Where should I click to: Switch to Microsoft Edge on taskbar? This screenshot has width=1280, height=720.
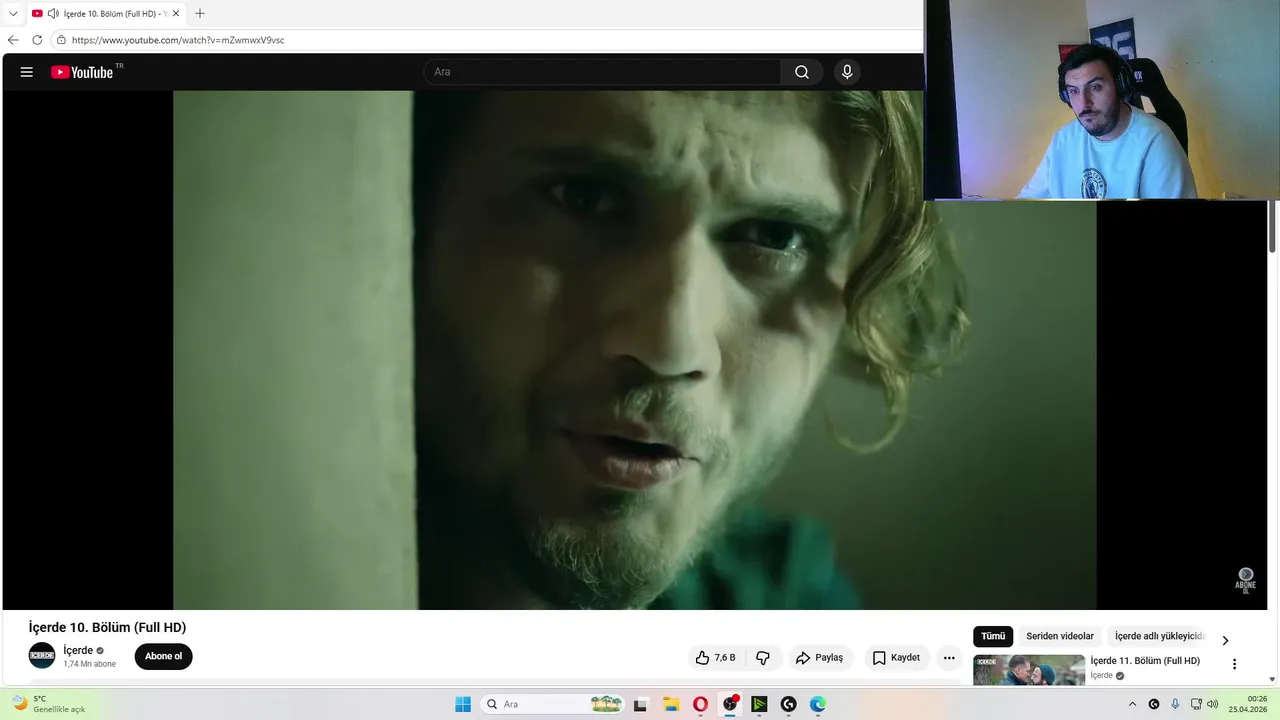(x=818, y=704)
